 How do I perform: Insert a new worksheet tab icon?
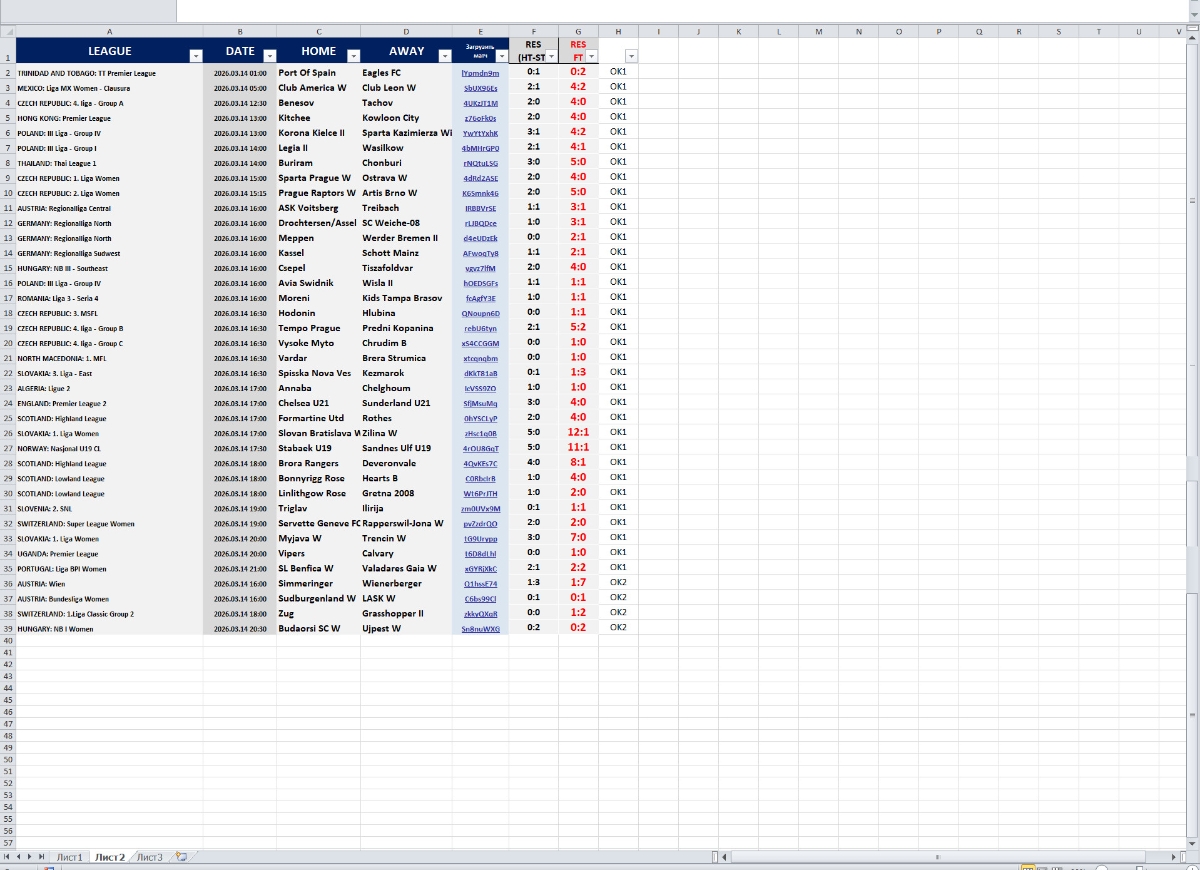pyautogui.click(x=181, y=857)
